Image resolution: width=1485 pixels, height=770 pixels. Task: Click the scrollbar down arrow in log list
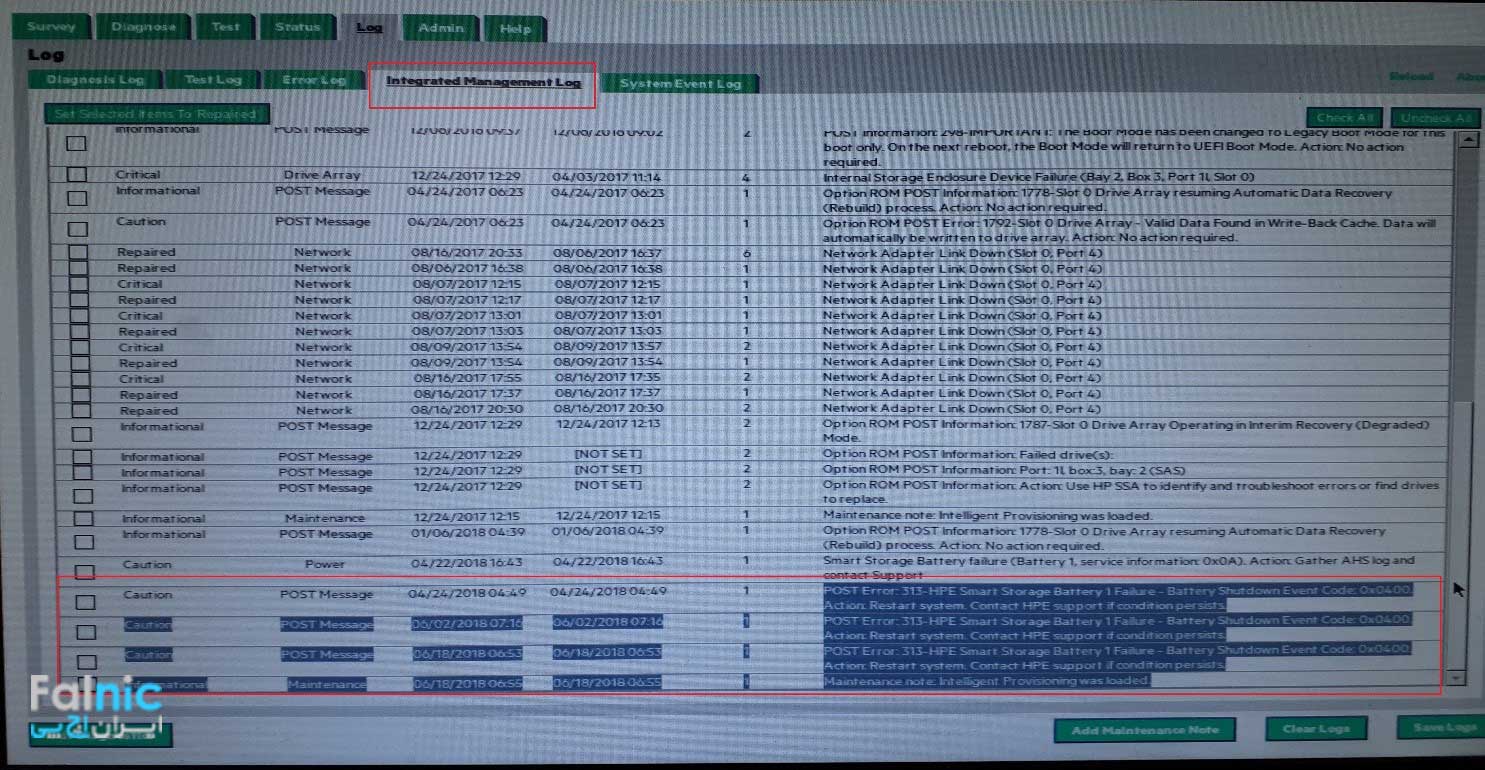1457,678
